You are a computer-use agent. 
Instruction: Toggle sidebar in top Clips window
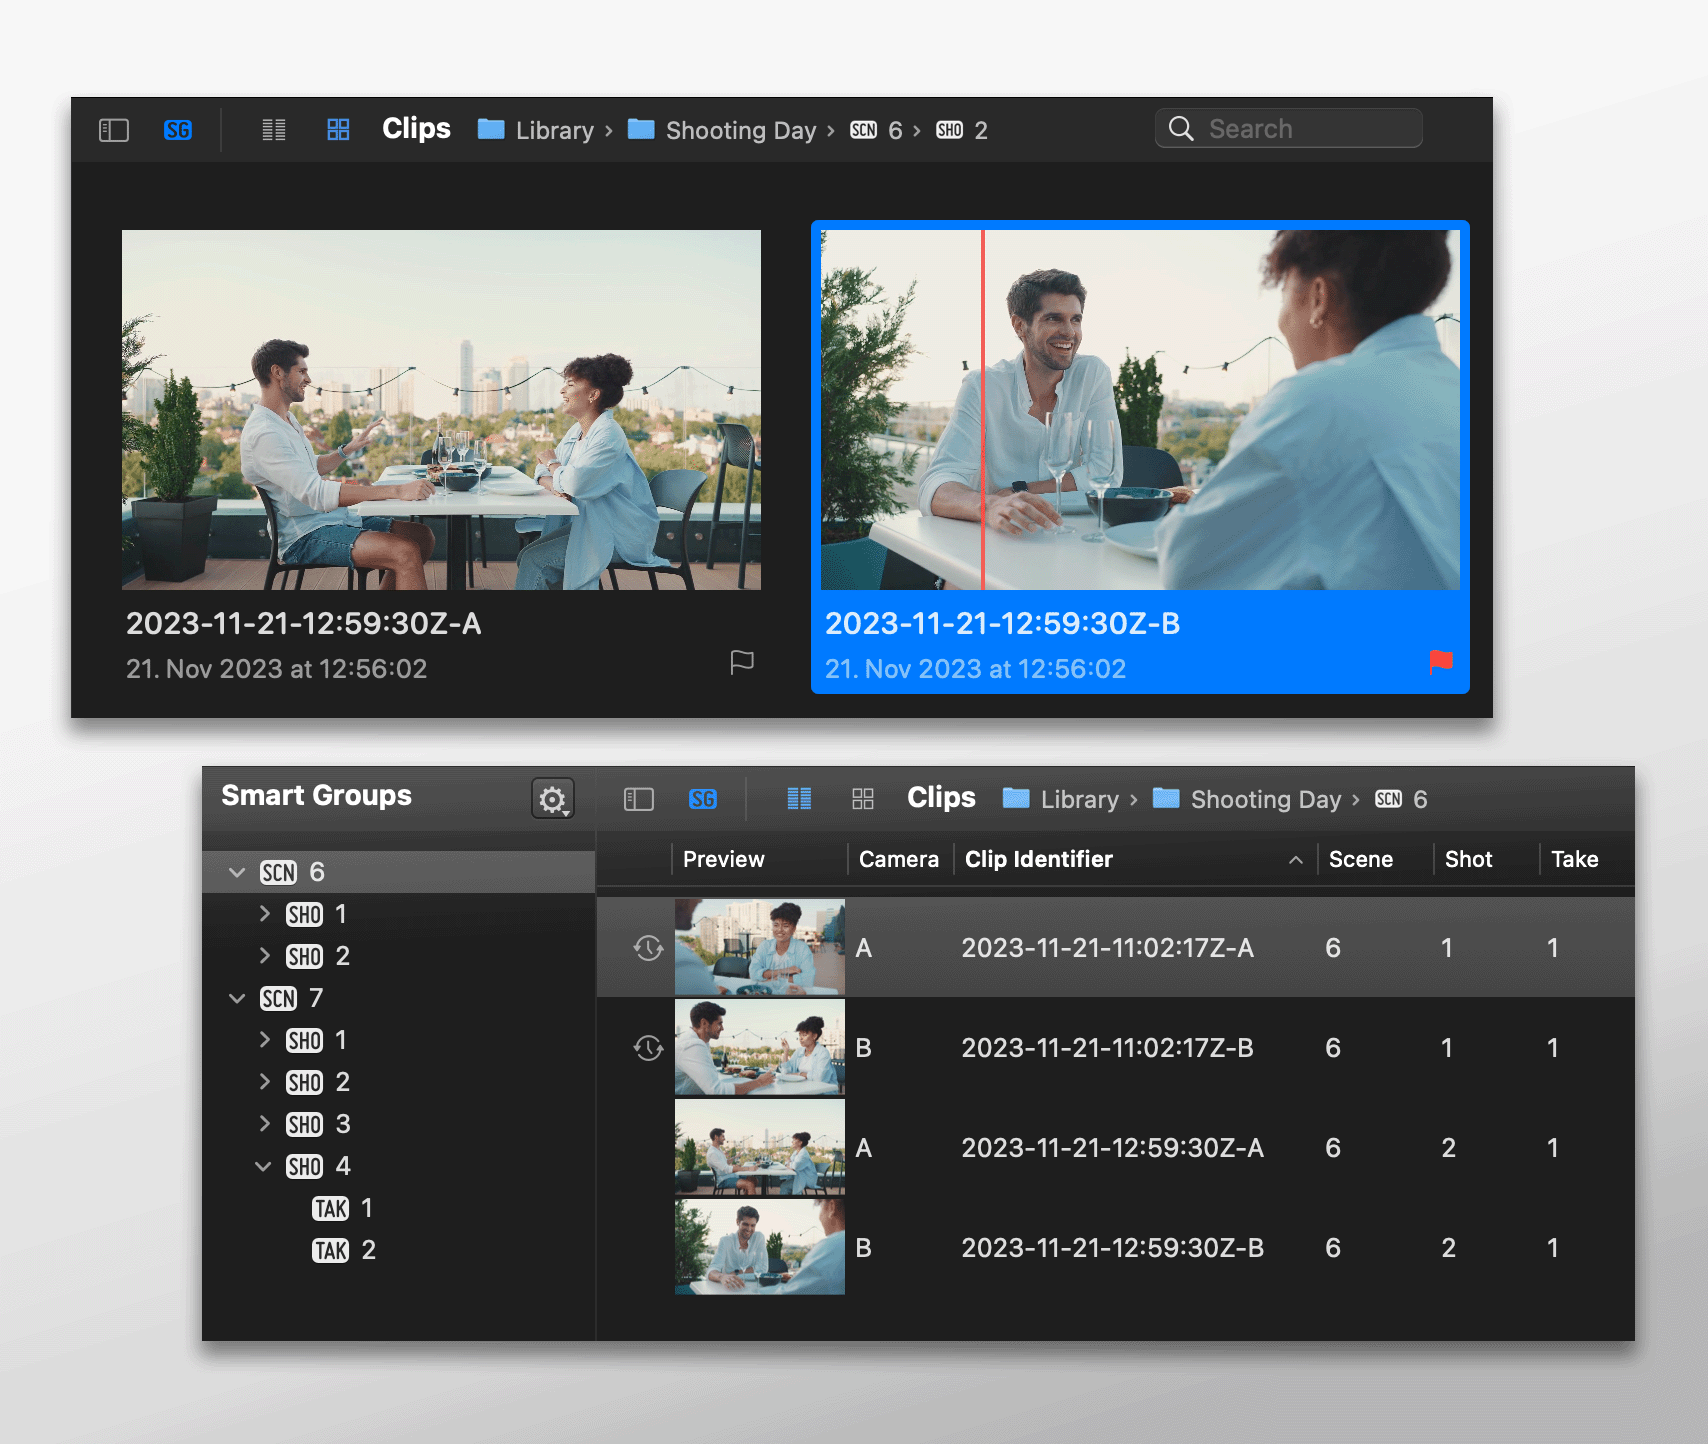click(114, 130)
